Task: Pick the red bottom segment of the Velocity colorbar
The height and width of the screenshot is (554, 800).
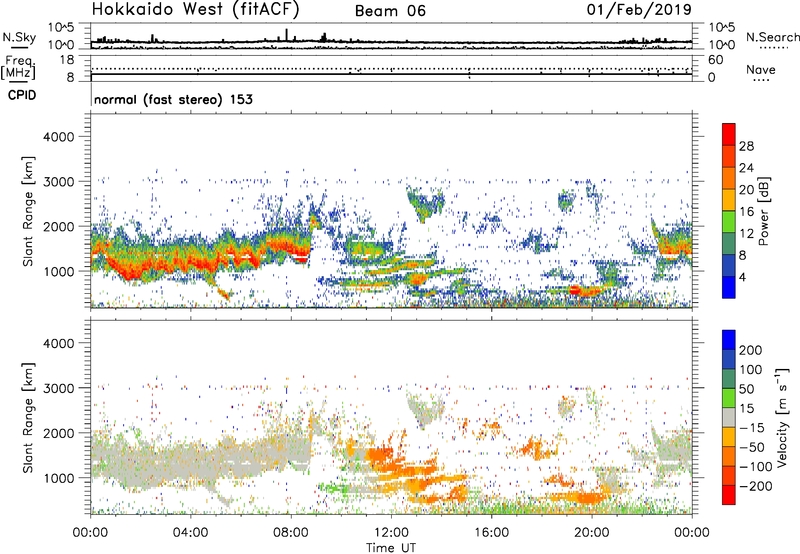Action: tap(729, 495)
